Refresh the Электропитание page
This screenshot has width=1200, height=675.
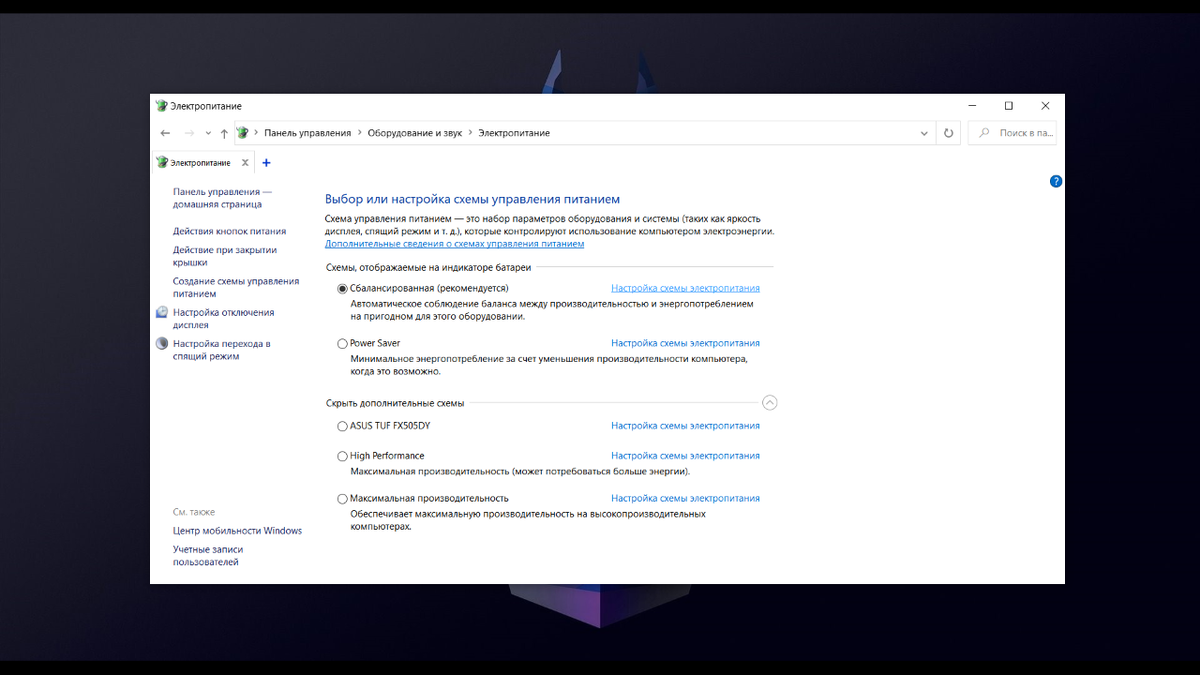coord(949,133)
